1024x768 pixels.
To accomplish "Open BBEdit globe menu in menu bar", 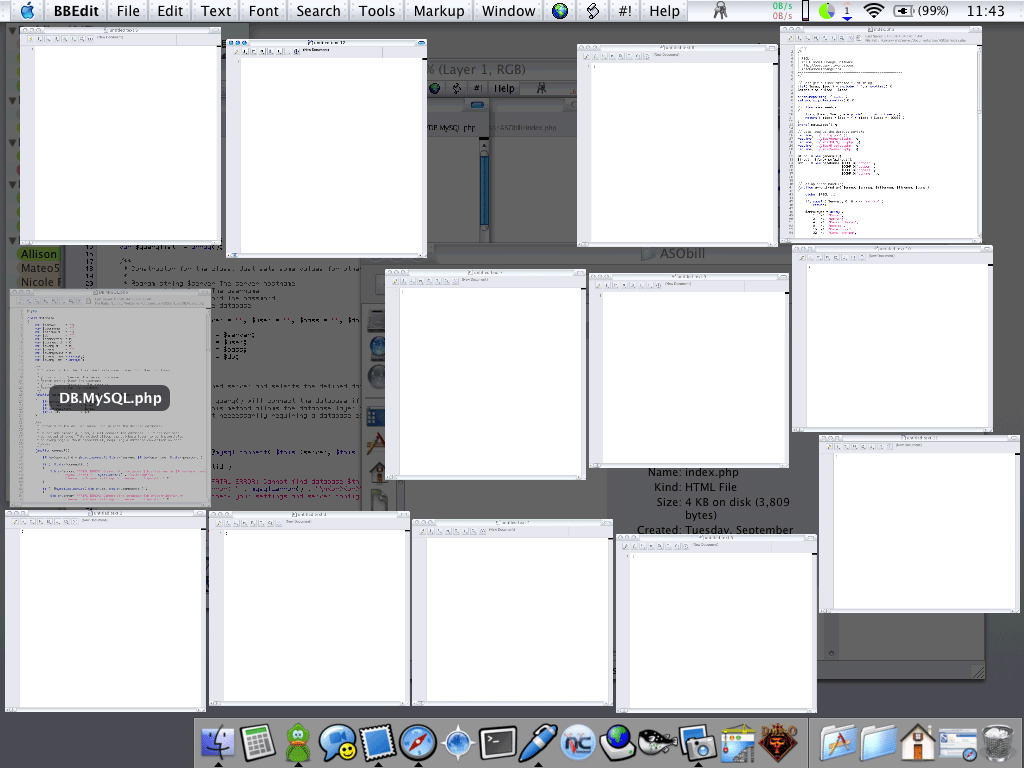I will point(560,11).
